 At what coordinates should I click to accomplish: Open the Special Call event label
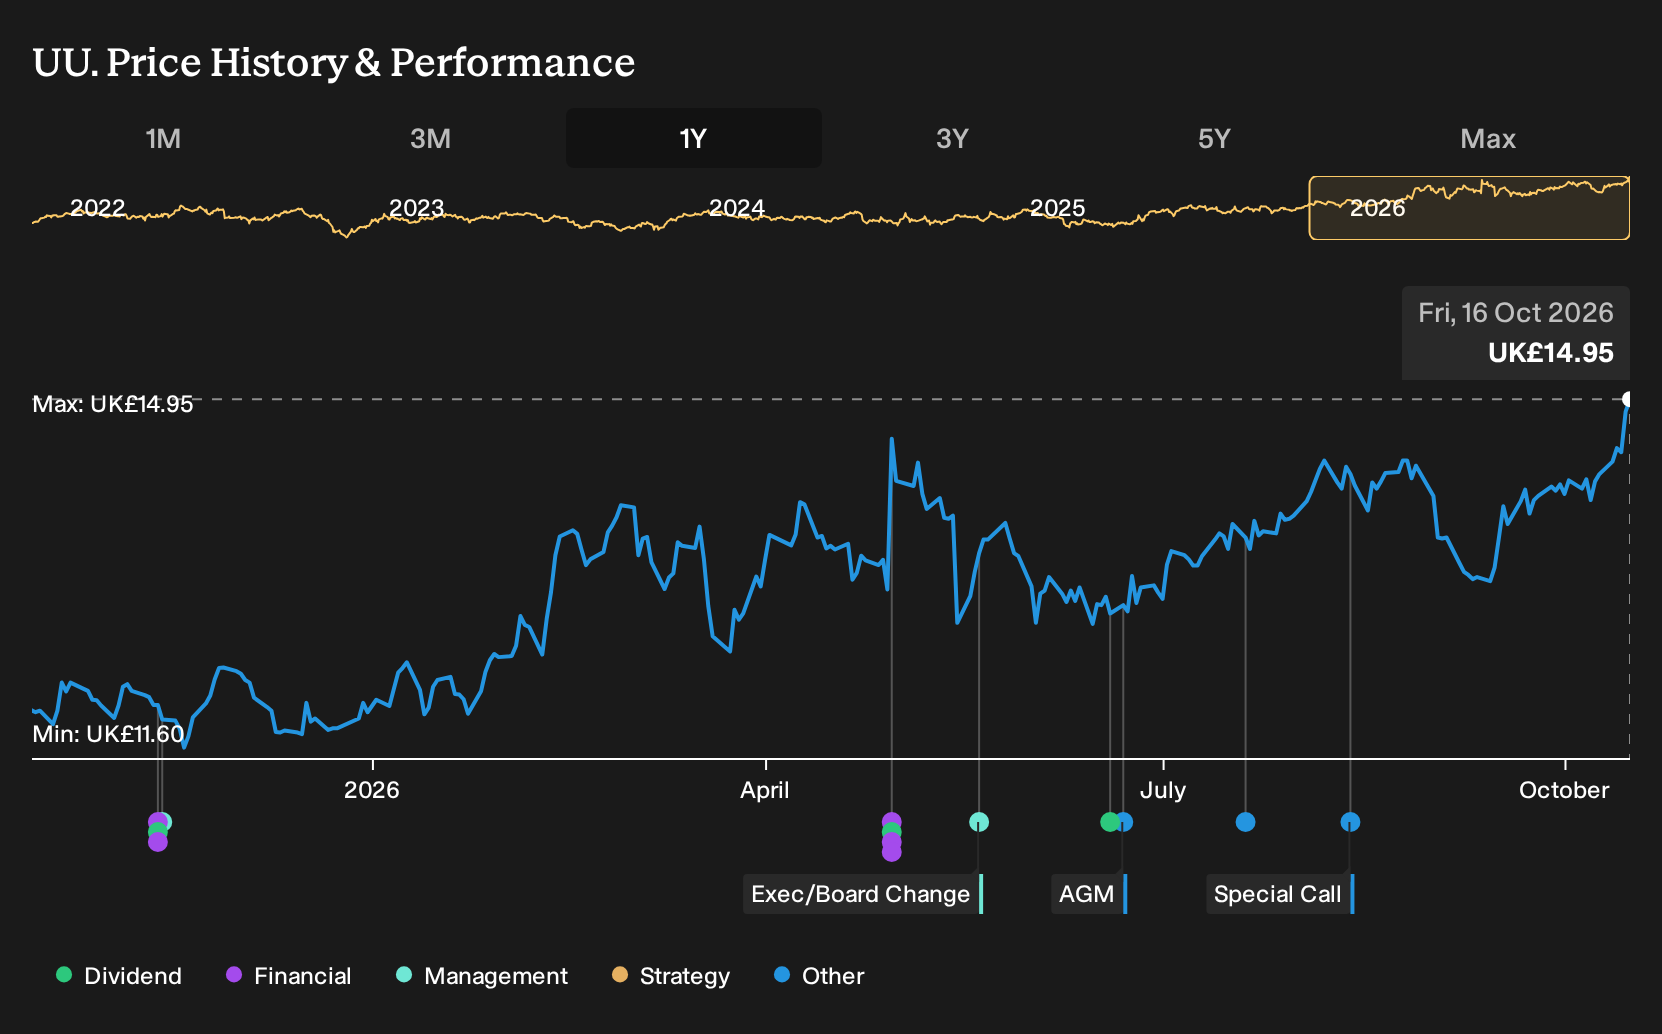click(x=1279, y=894)
